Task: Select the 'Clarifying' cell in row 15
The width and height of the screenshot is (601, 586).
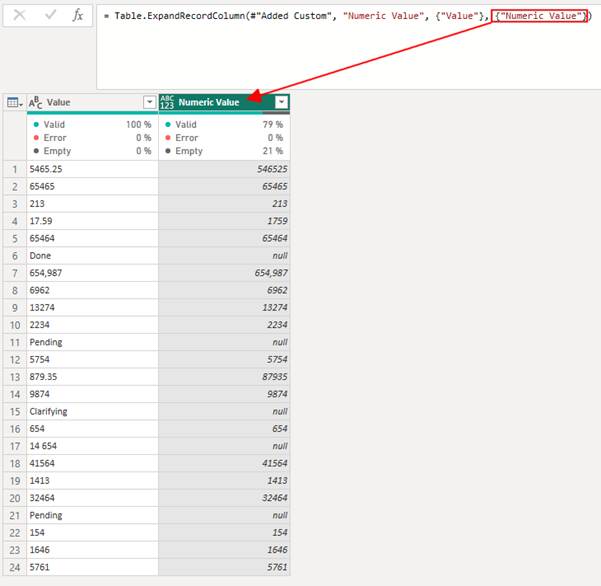Action: (x=92, y=411)
